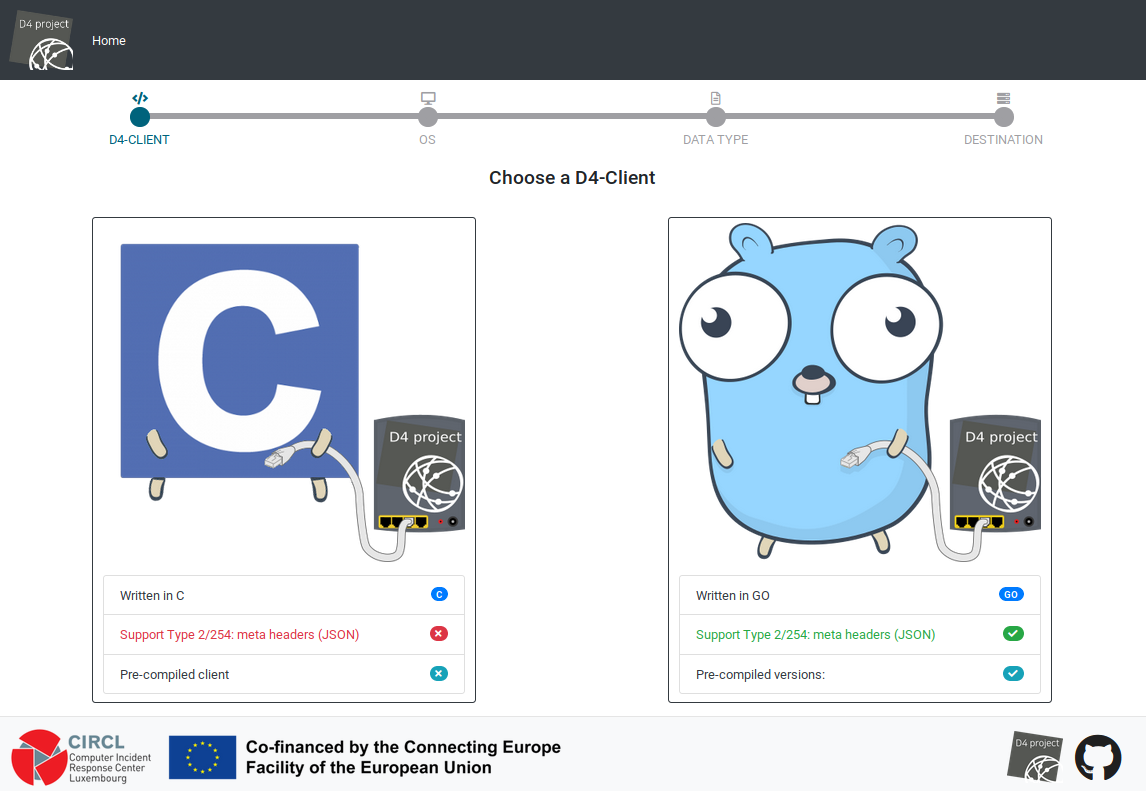
Task: Click the D4 project box in C card
Action: [x=420, y=474]
